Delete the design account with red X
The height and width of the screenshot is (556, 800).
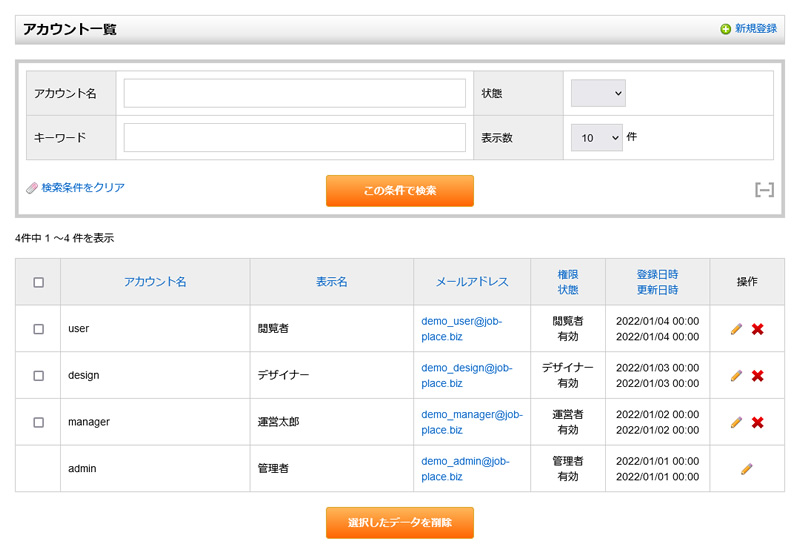(x=758, y=376)
